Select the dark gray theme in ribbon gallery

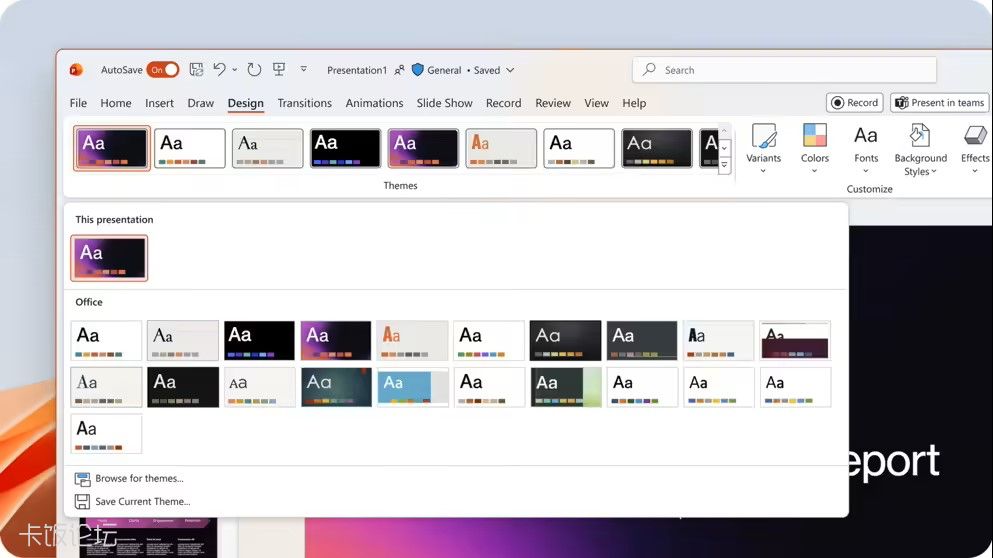point(657,148)
